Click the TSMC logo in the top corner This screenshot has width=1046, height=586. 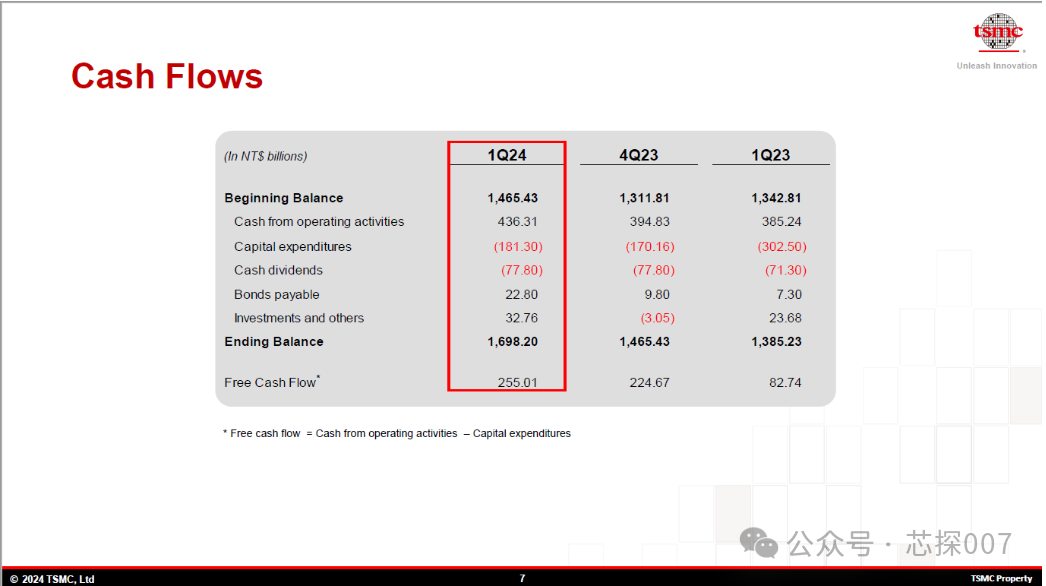(998, 32)
